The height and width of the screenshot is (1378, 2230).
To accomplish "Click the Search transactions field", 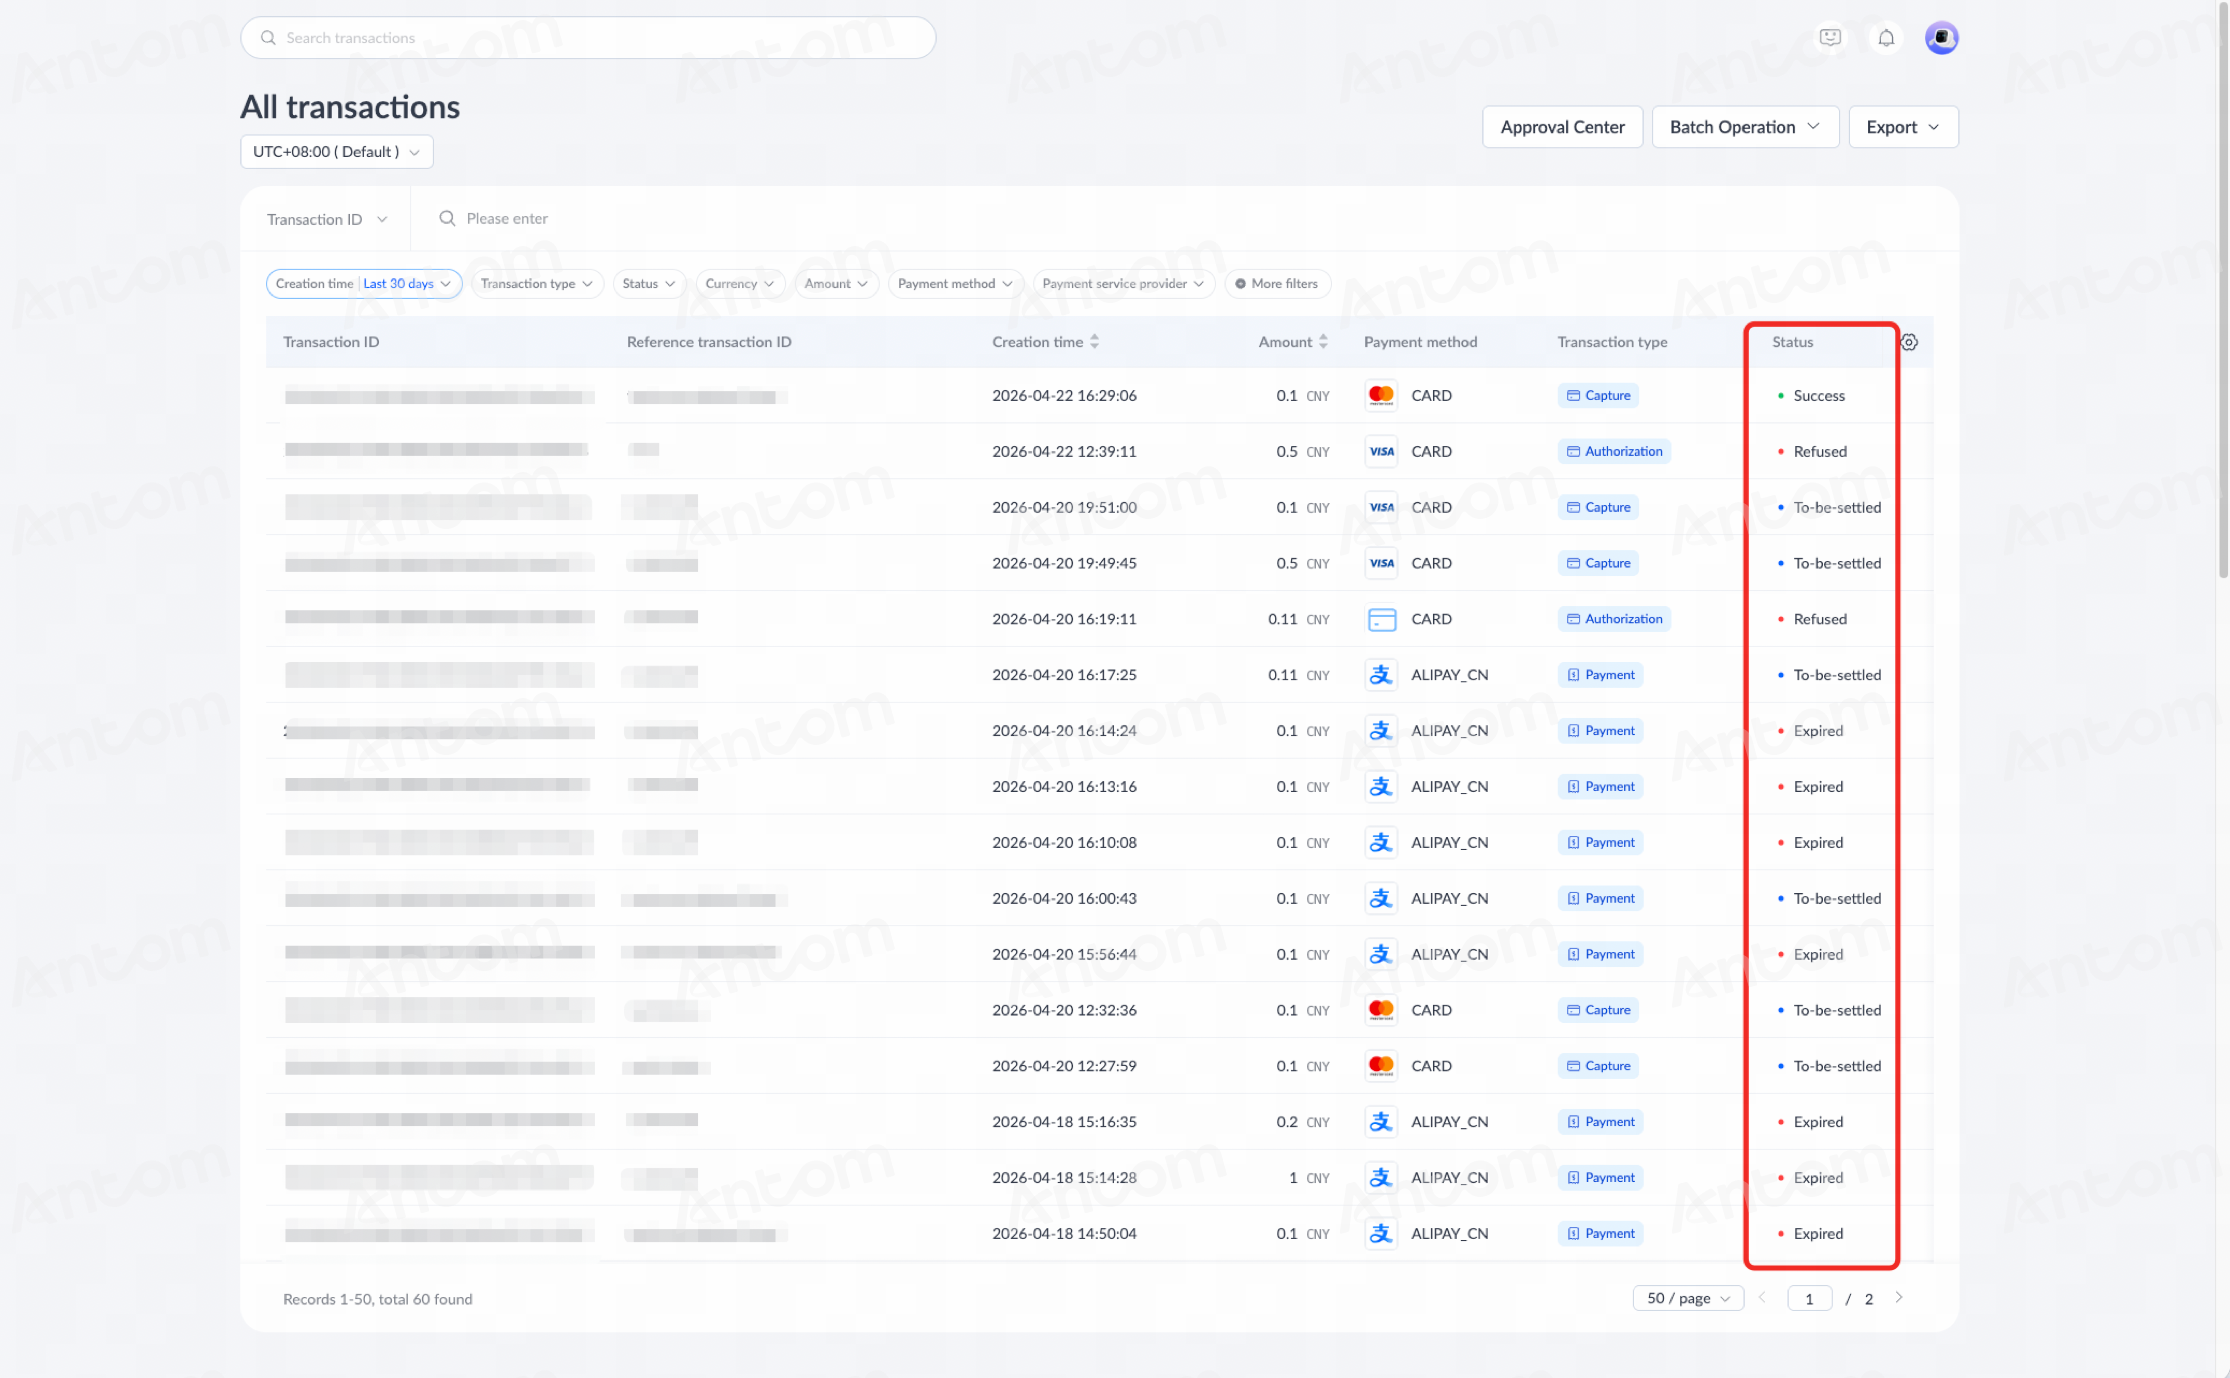I will pos(588,38).
